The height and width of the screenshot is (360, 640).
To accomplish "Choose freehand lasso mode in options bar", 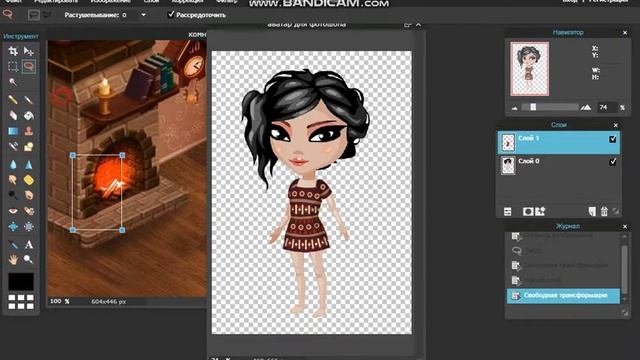I will click(33, 15).
